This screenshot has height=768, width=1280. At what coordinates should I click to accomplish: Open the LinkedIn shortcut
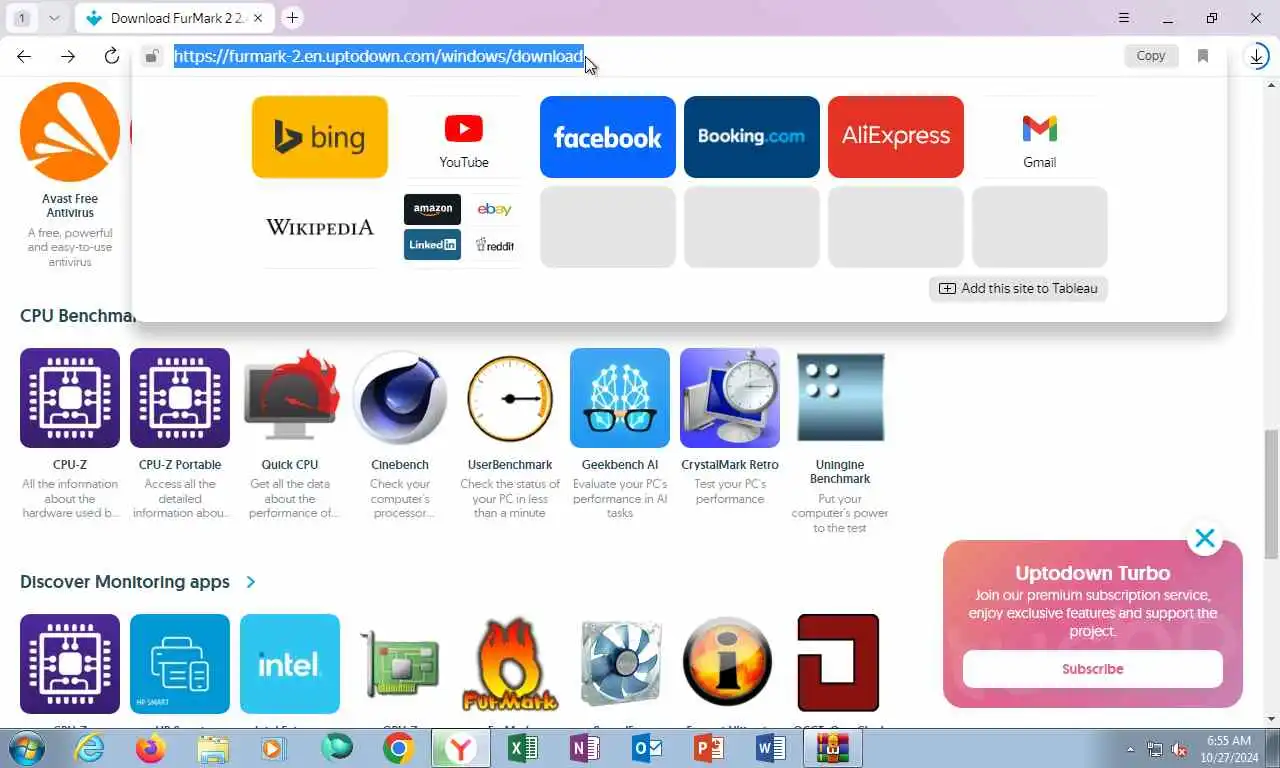pyautogui.click(x=433, y=245)
